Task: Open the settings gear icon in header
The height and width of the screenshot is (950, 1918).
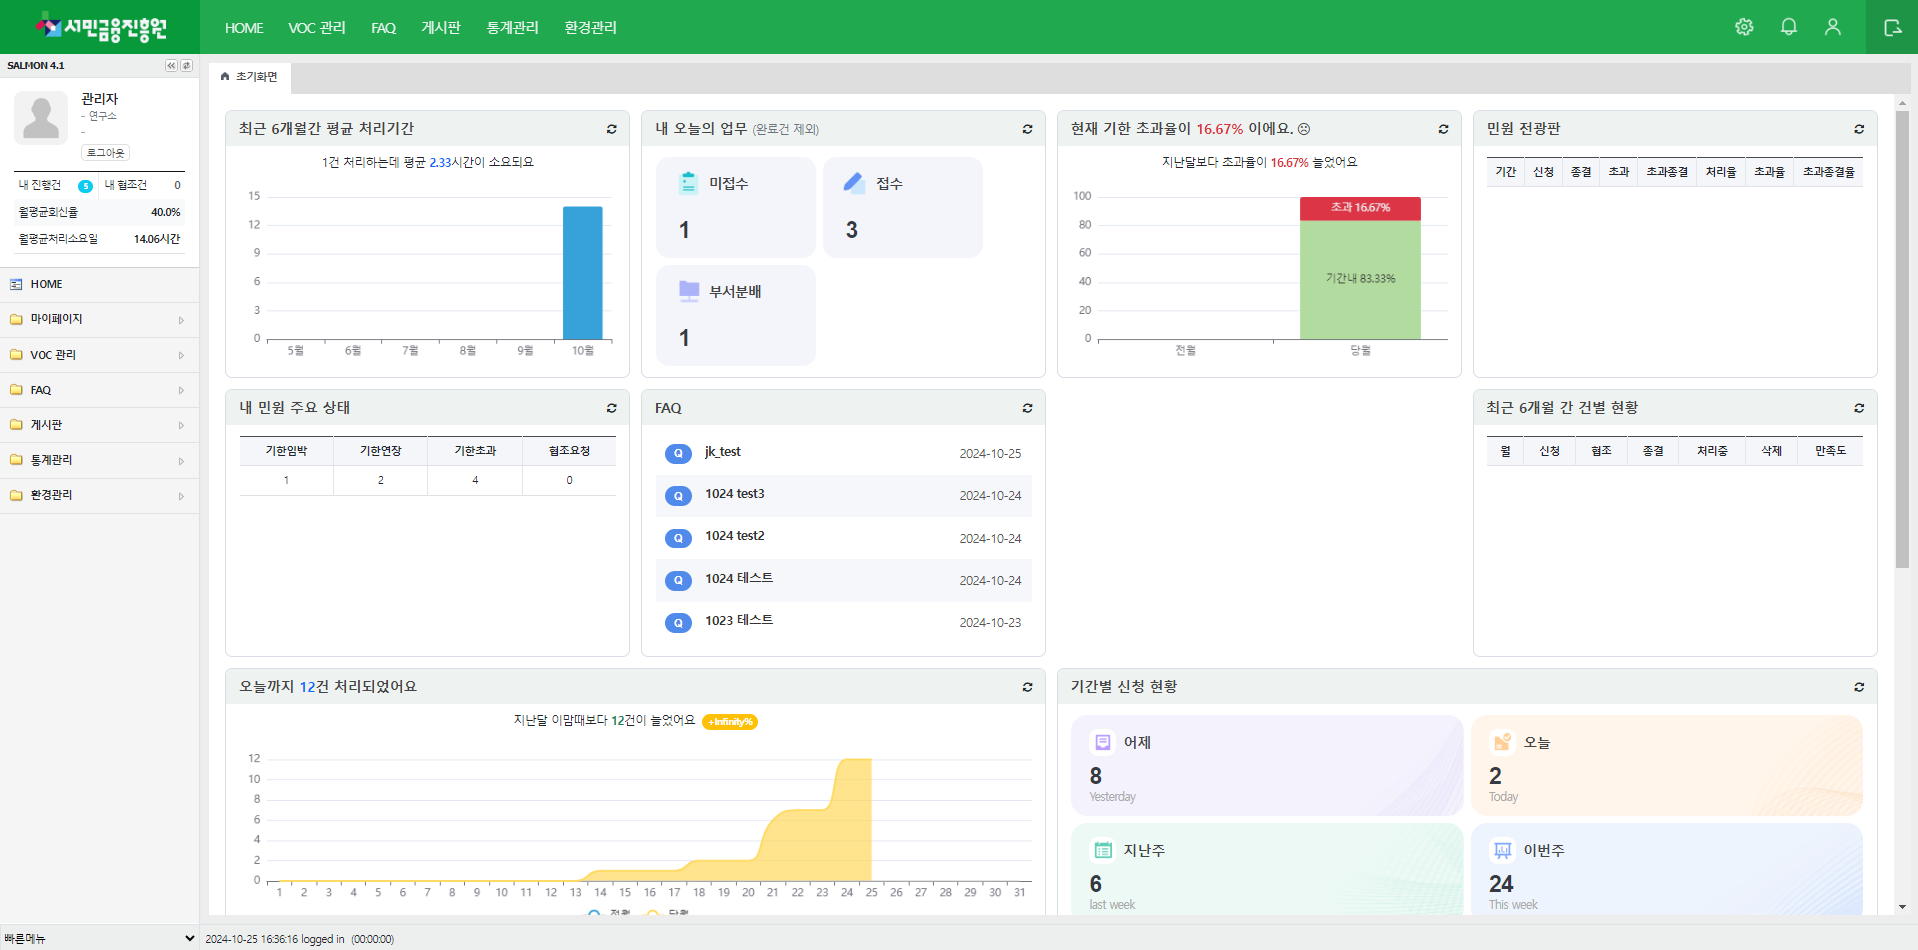Action: tap(1744, 27)
